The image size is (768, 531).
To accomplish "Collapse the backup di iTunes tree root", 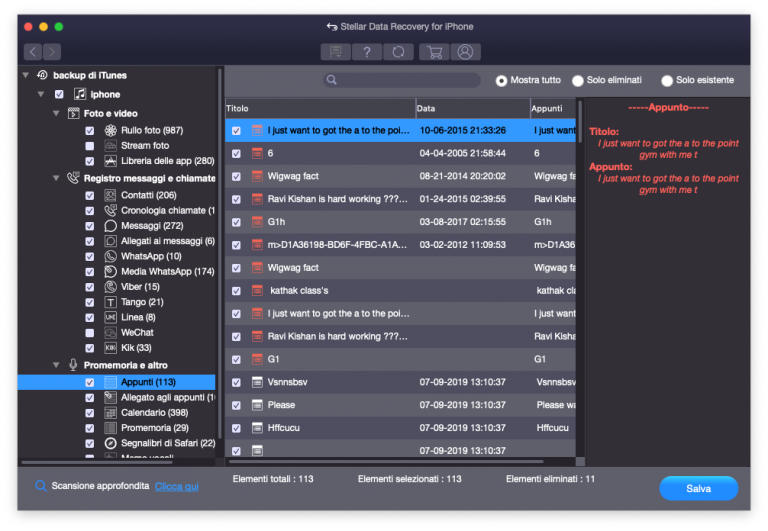I will [x=25, y=76].
